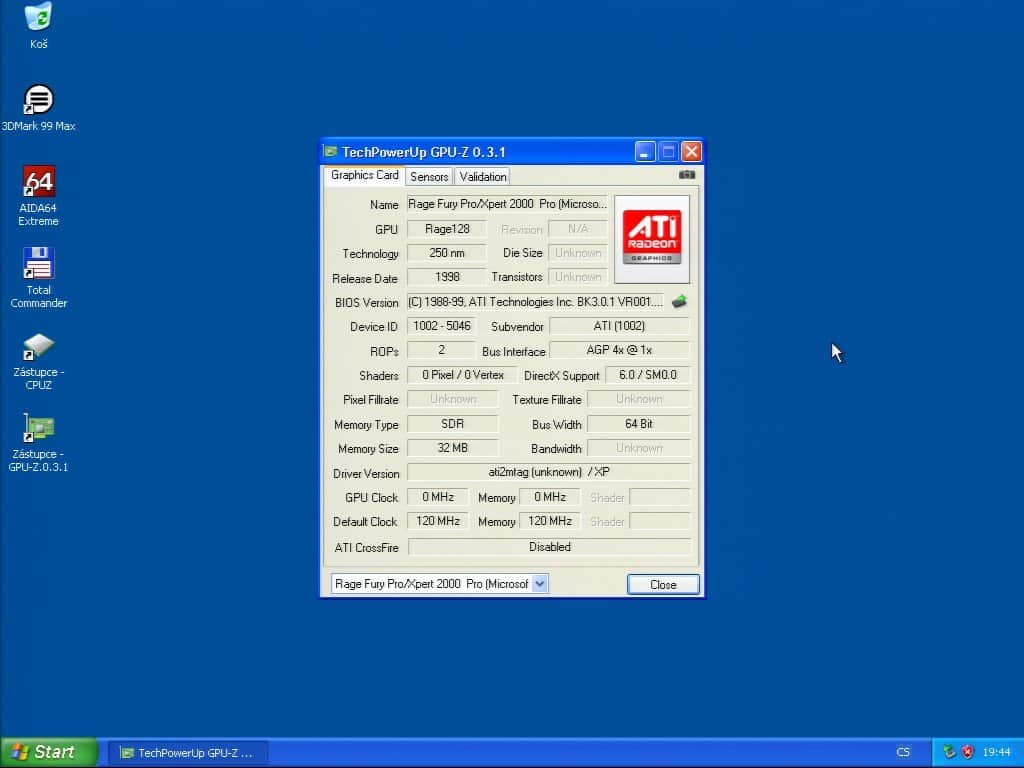Select the Zástupce - GPU-Z.0.3.1 shortcut
Image resolution: width=1024 pixels, height=768 pixels.
coord(39,443)
